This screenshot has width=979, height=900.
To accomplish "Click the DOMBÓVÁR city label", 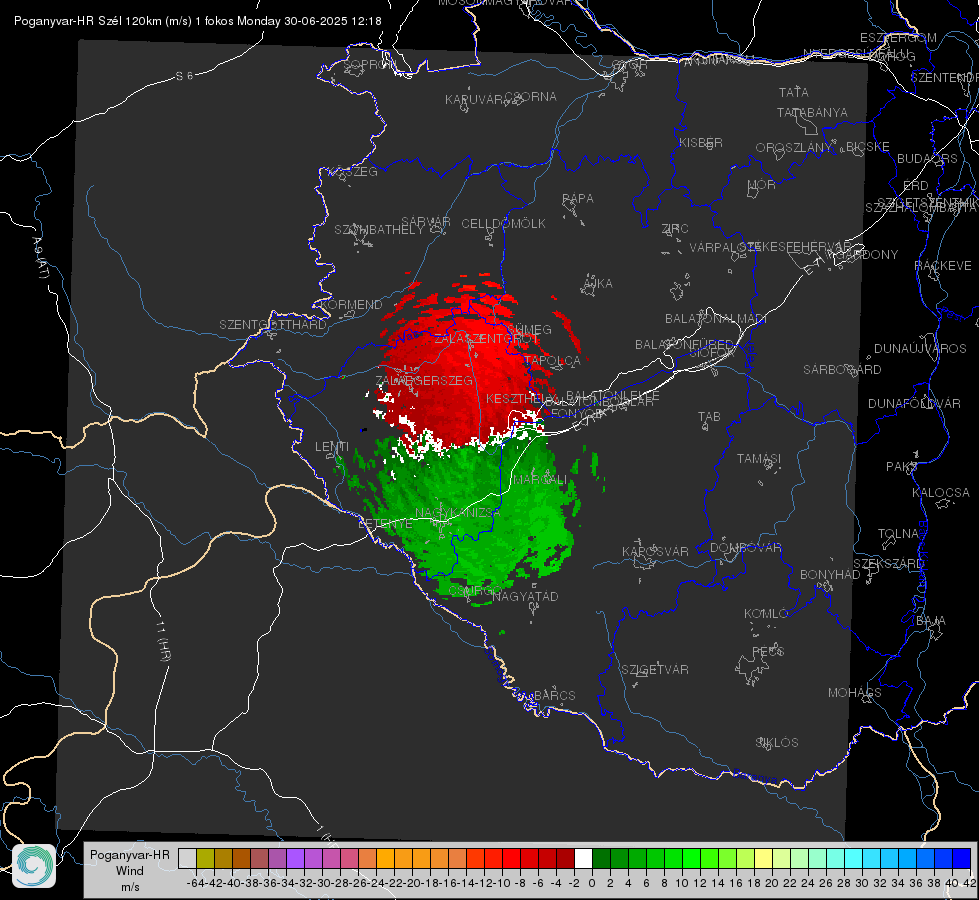I will (745, 547).
